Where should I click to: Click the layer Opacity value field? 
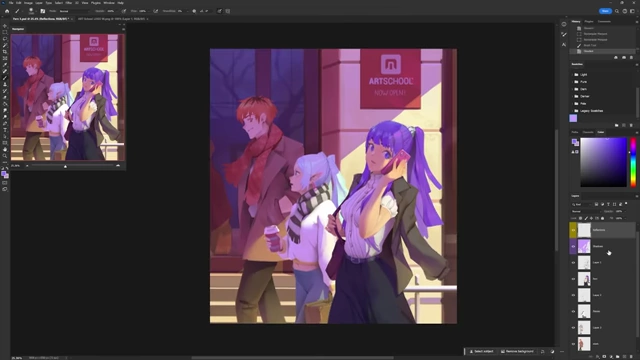pyautogui.click(x=619, y=211)
